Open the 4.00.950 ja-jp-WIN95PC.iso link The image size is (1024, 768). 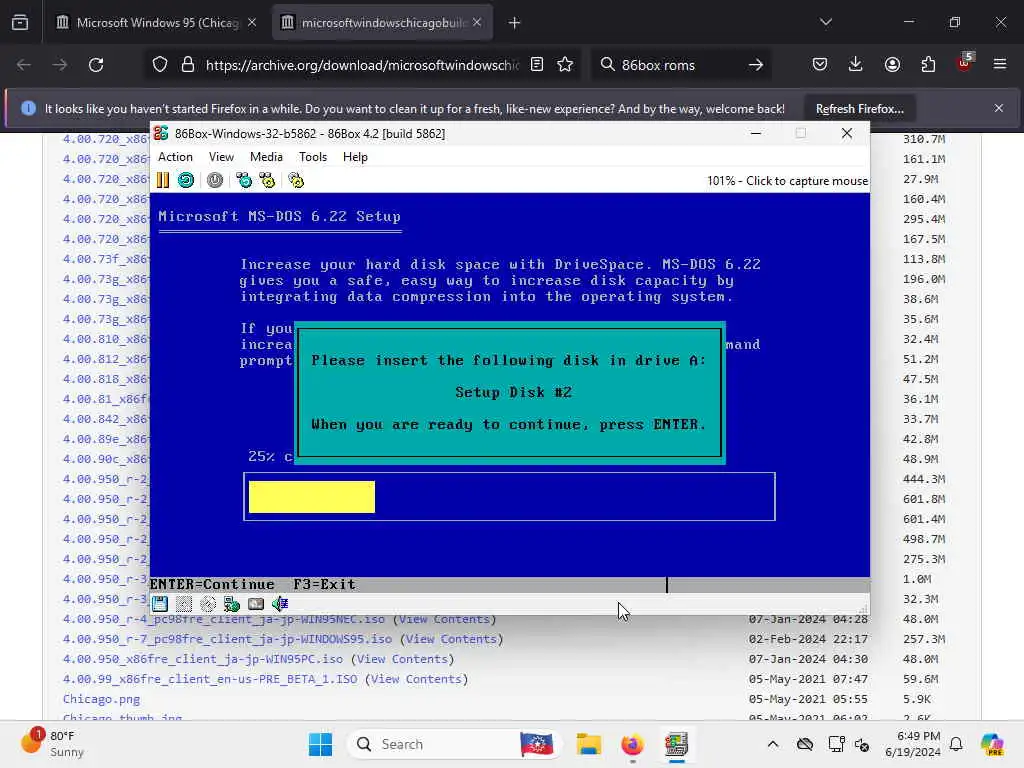click(x=202, y=659)
